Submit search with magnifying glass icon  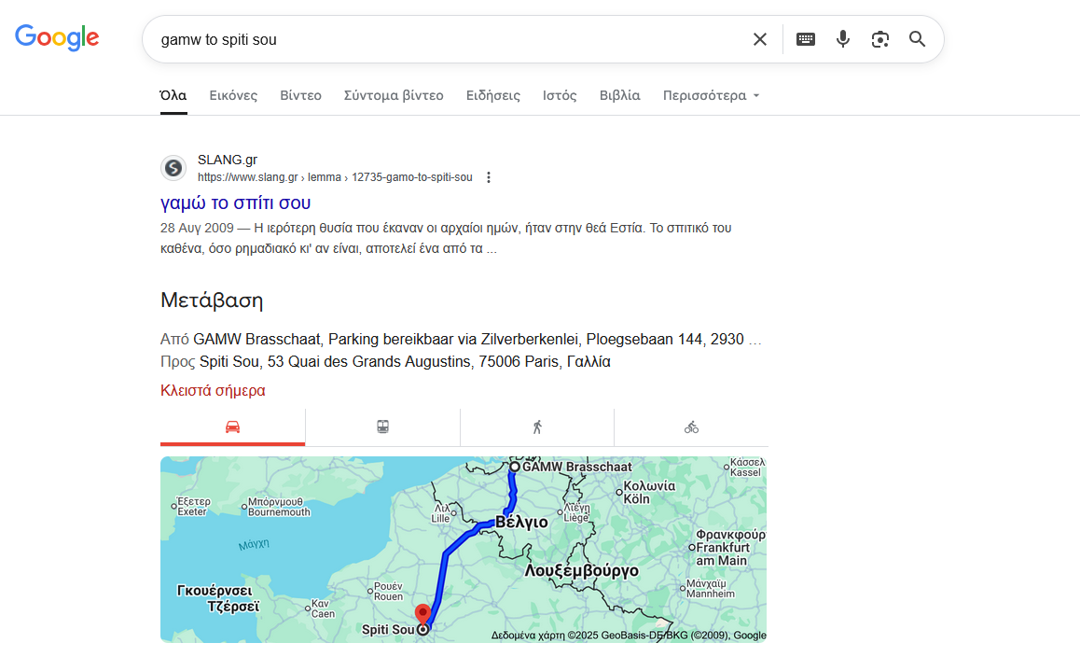pyautogui.click(x=917, y=39)
